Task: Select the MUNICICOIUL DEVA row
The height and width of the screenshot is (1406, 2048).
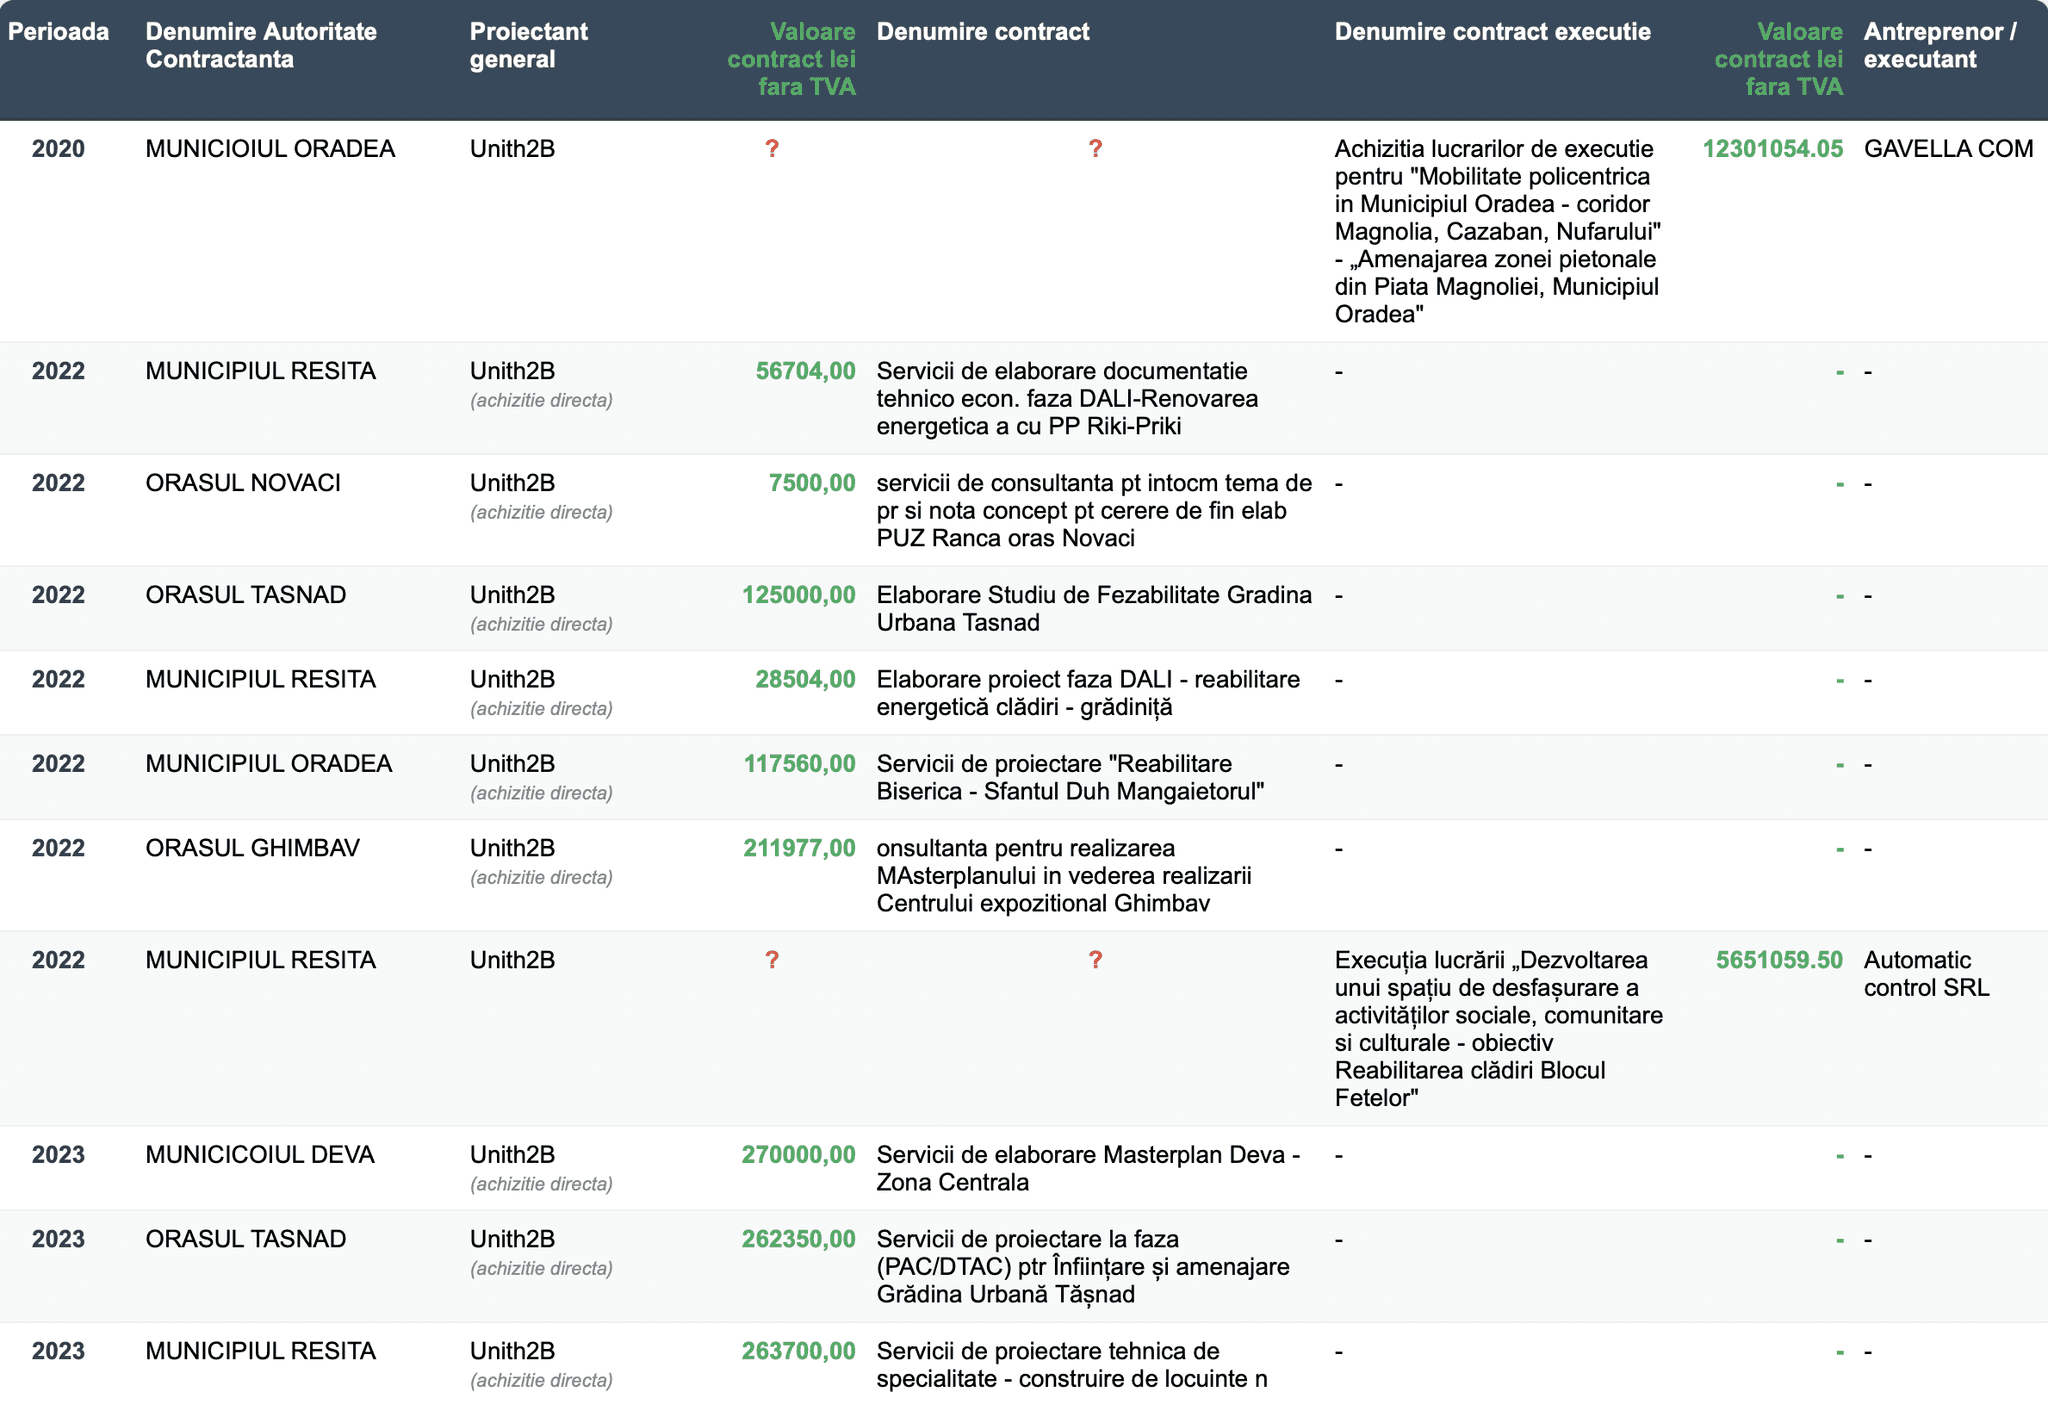Action: tap(1024, 1168)
